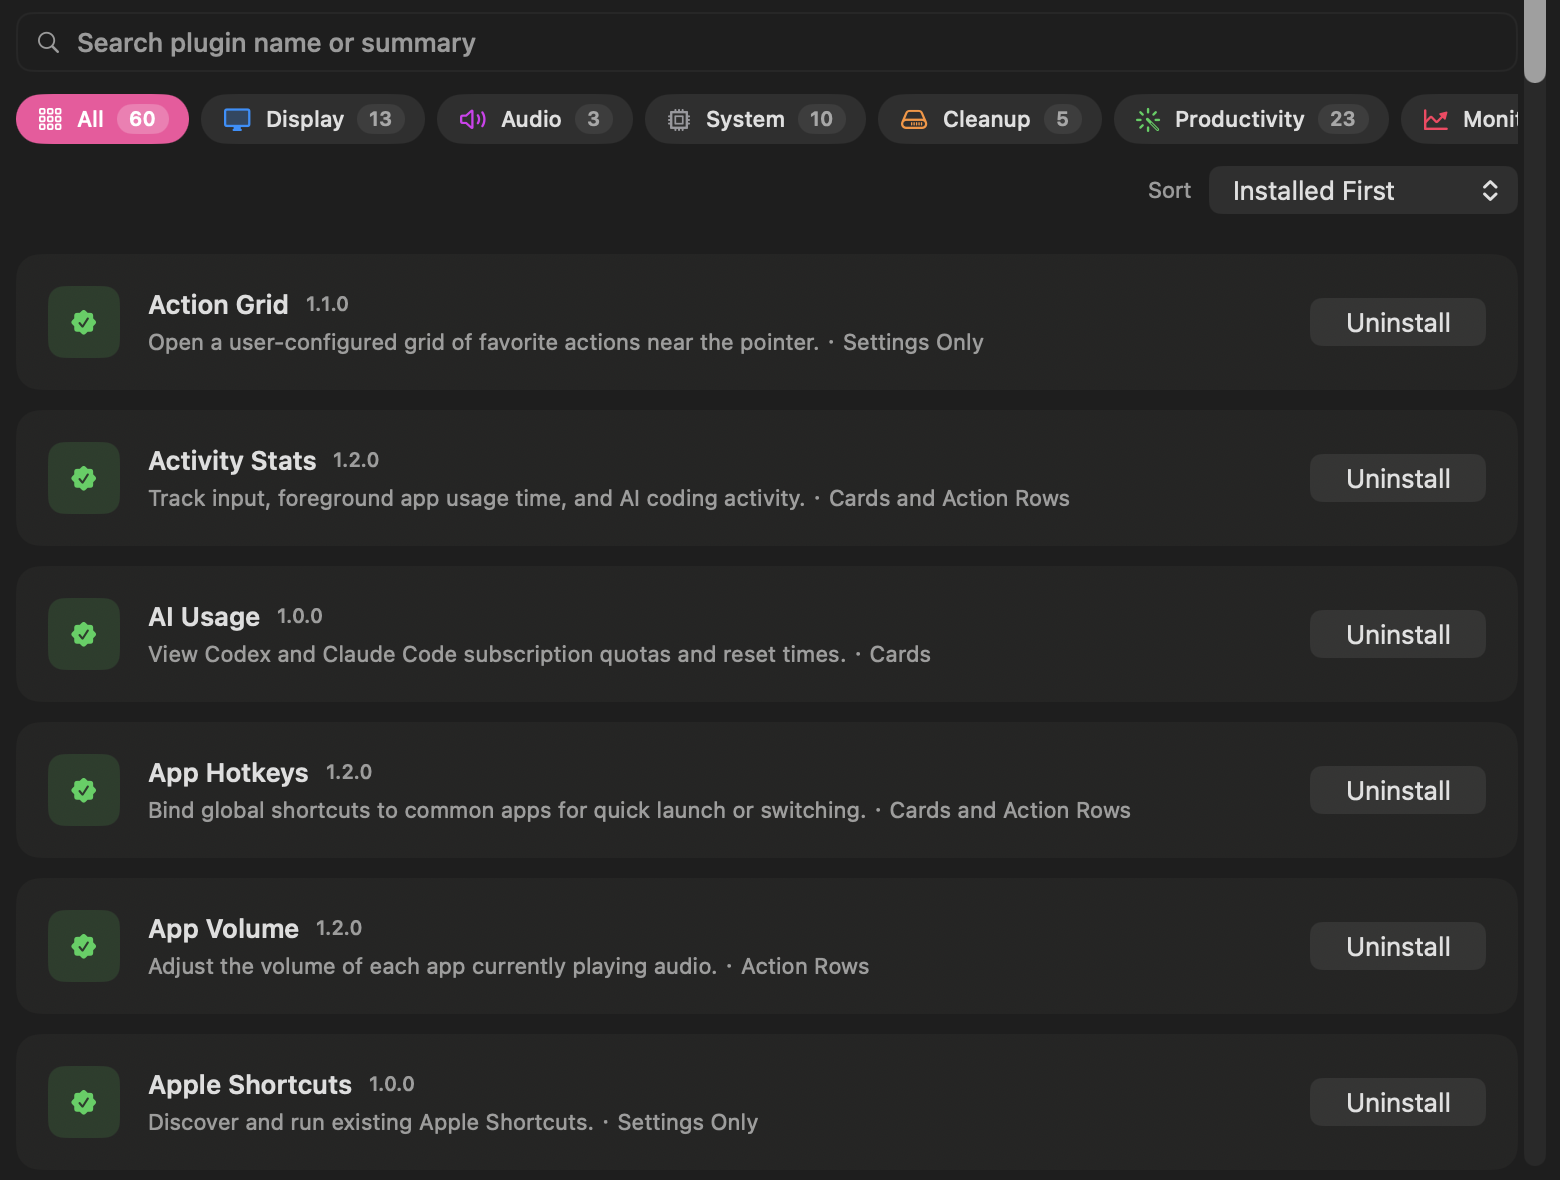The image size is (1560, 1180).
Task: Click Action Grid version 1.1.0 label
Action: 327,304
